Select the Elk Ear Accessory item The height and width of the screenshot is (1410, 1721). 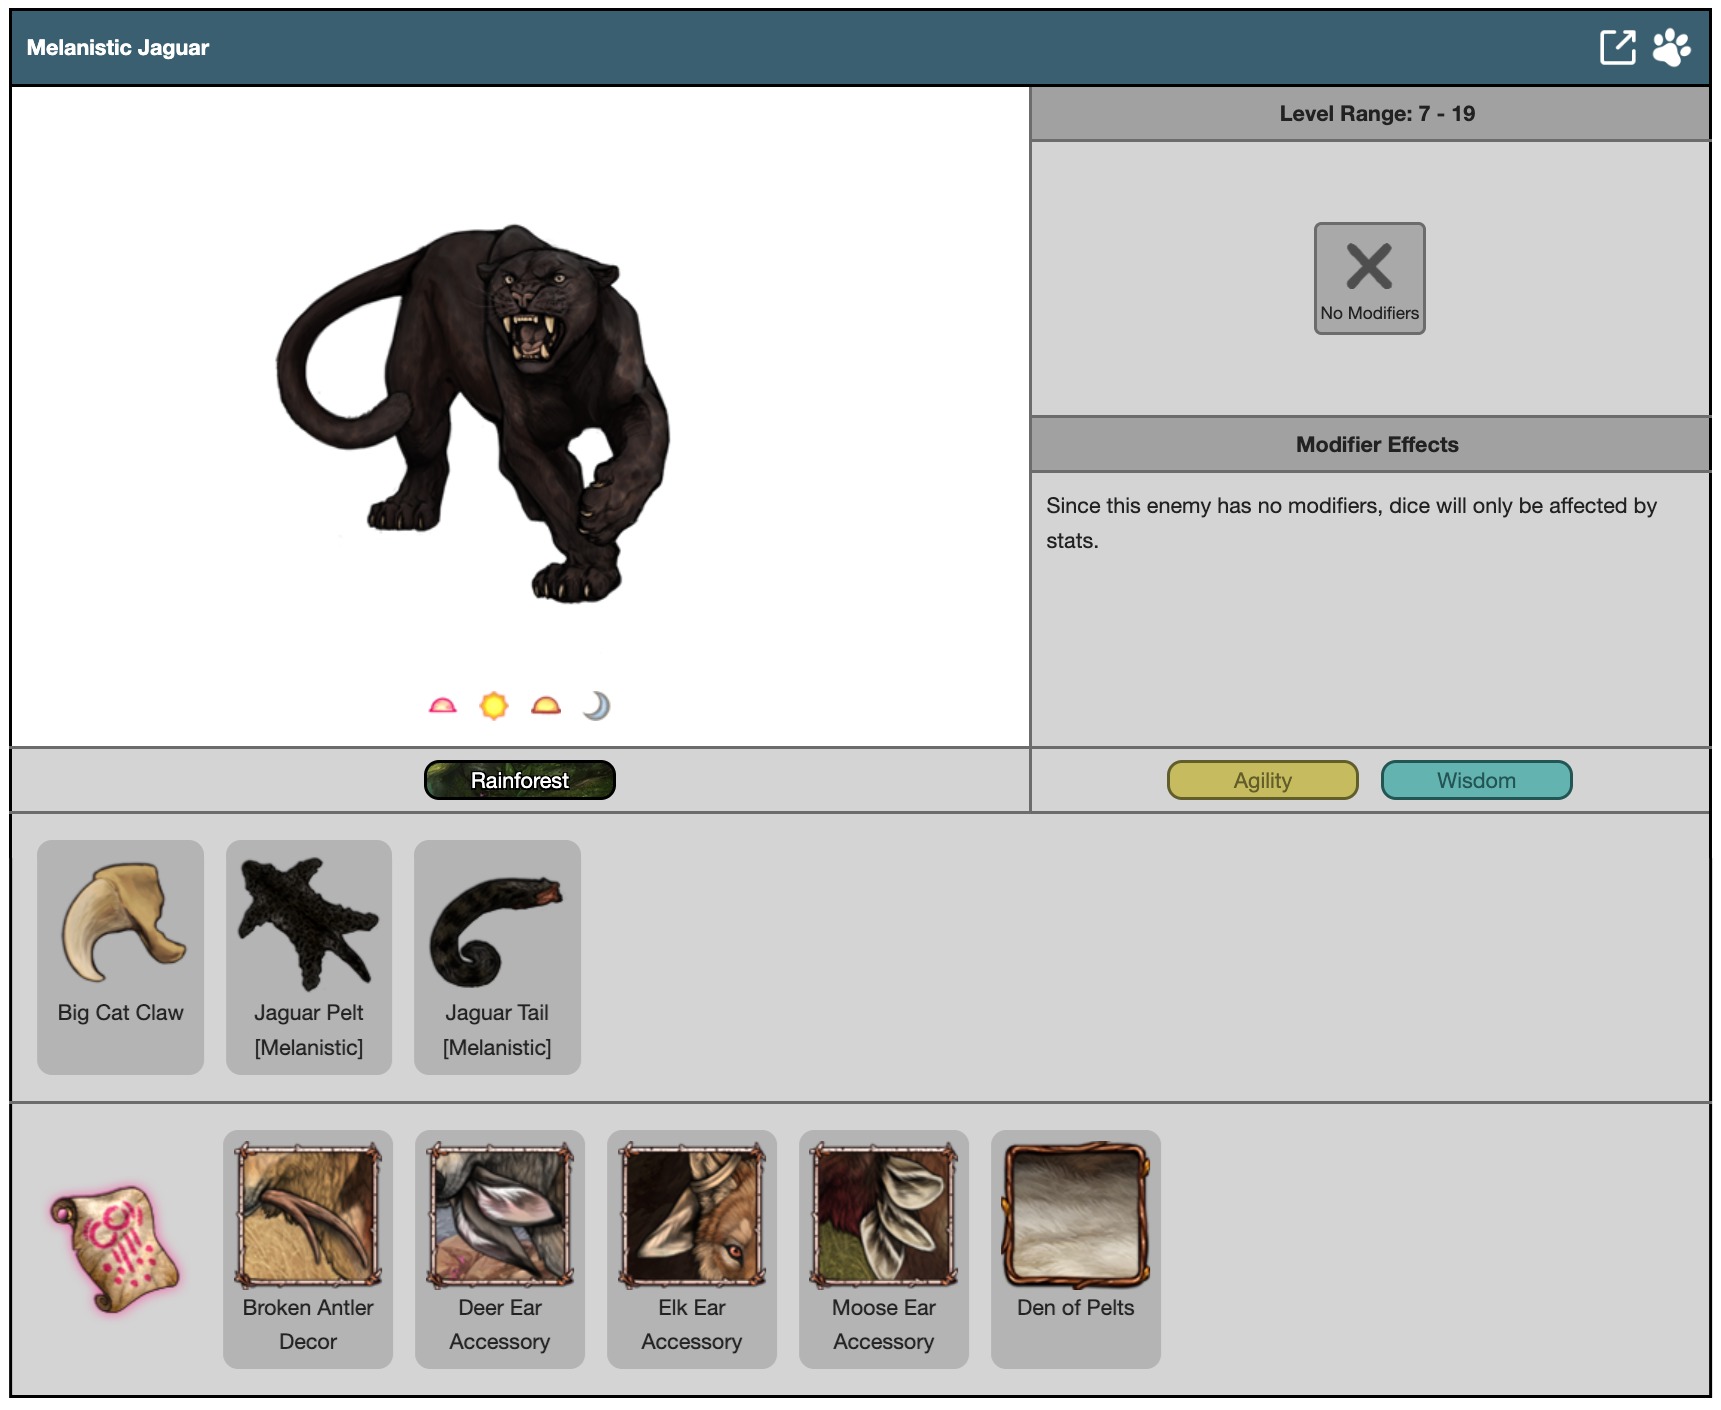pos(692,1248)
